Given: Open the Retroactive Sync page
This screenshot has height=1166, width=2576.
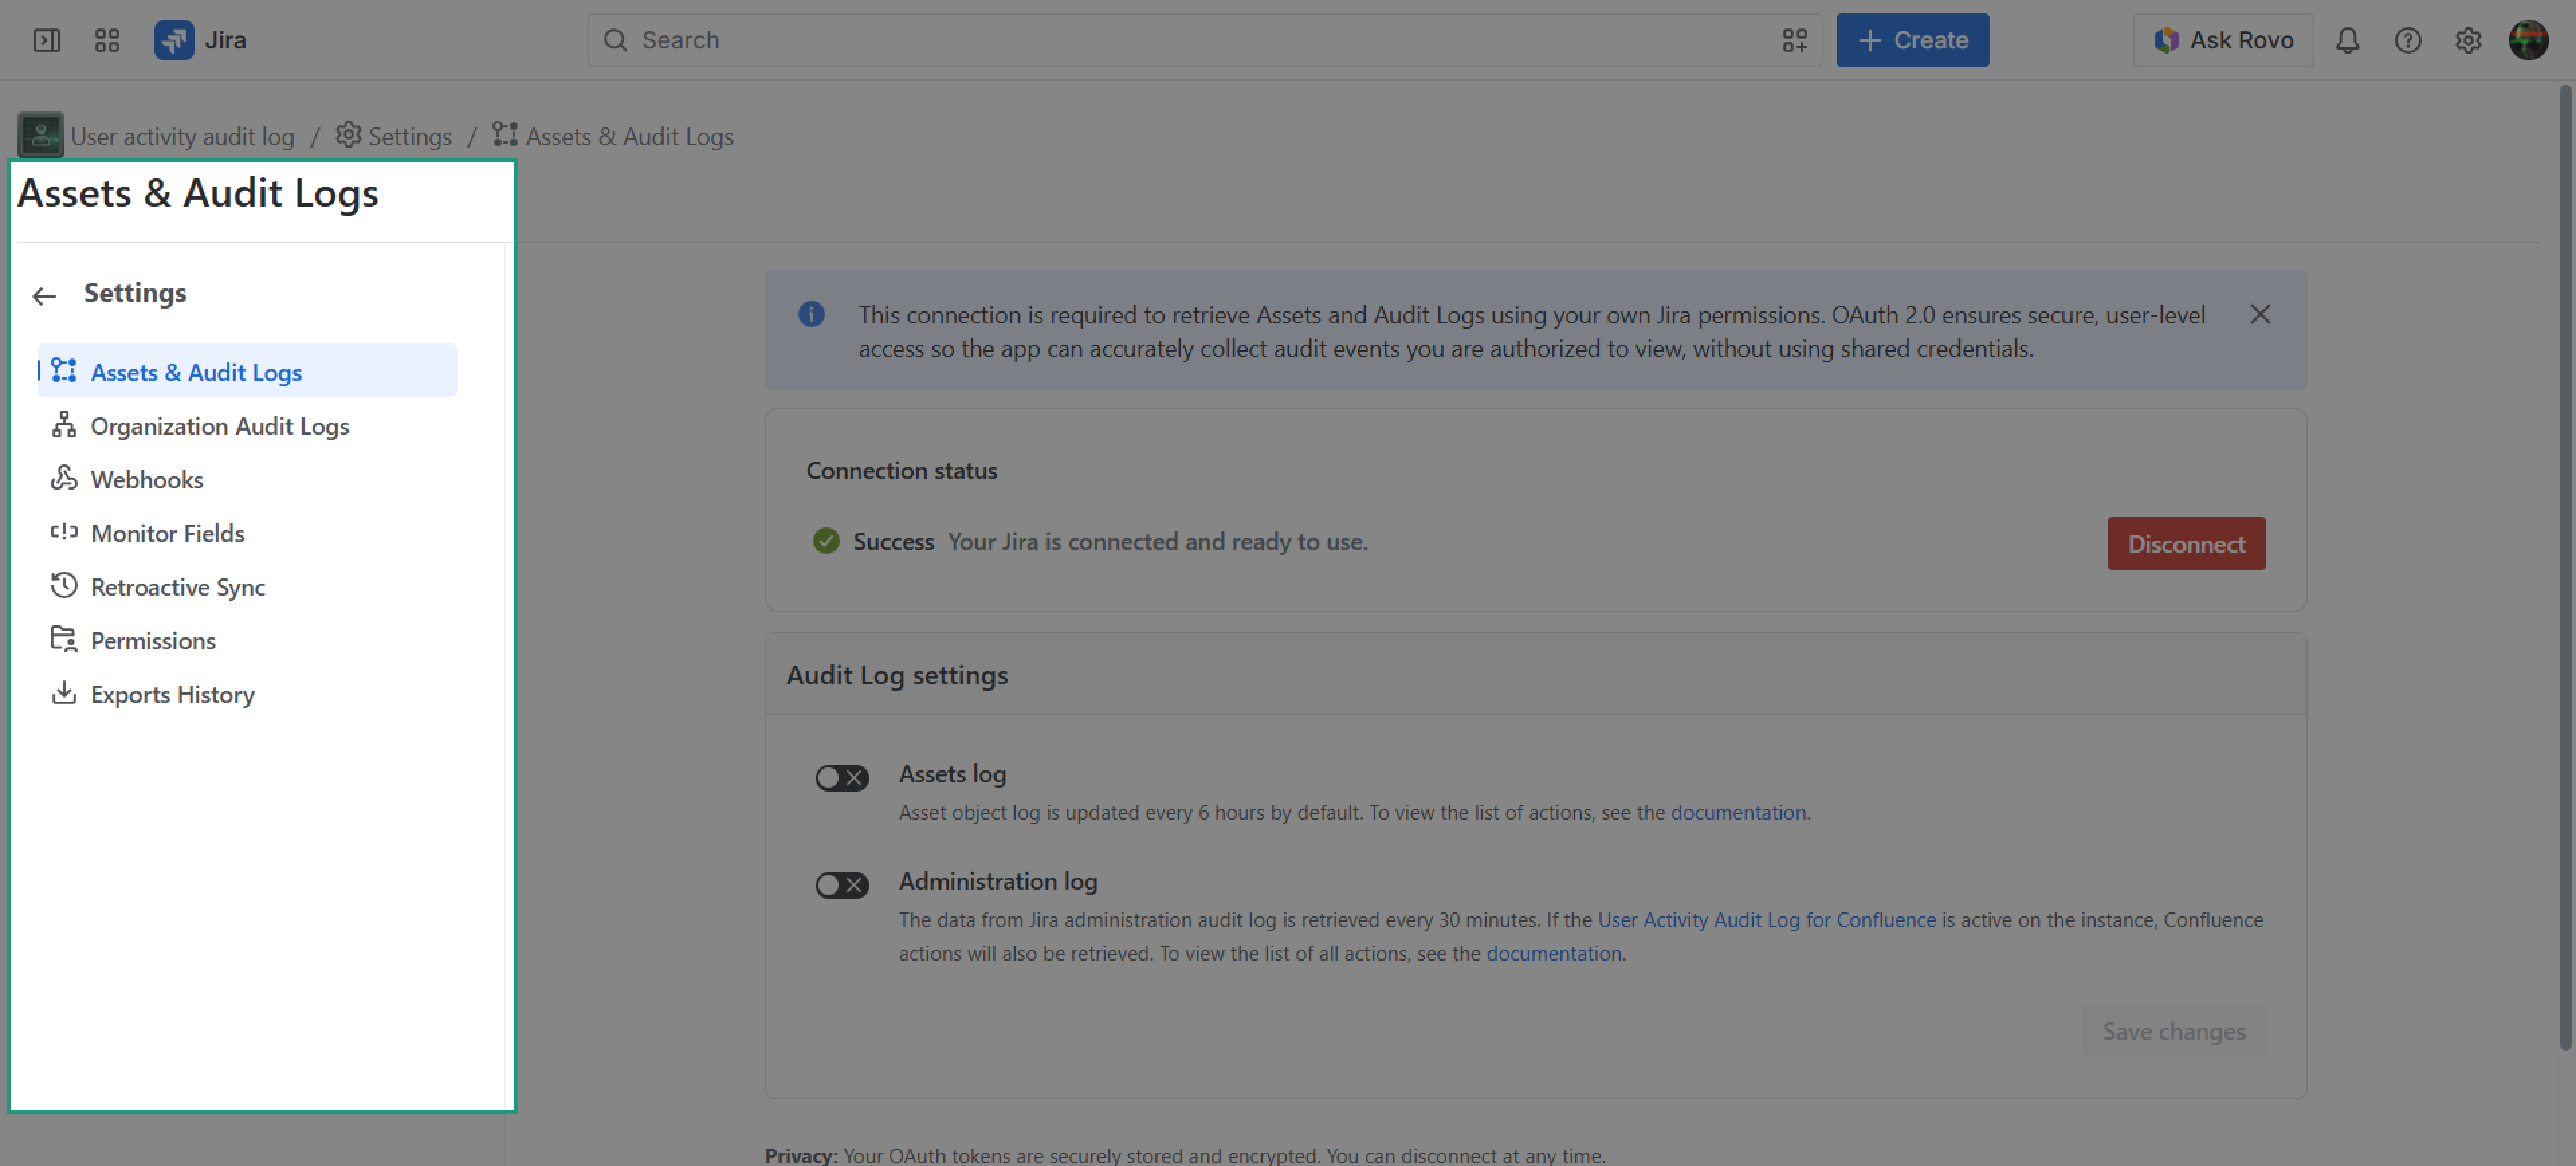Looking at the screenshot, I should point(247,586).
